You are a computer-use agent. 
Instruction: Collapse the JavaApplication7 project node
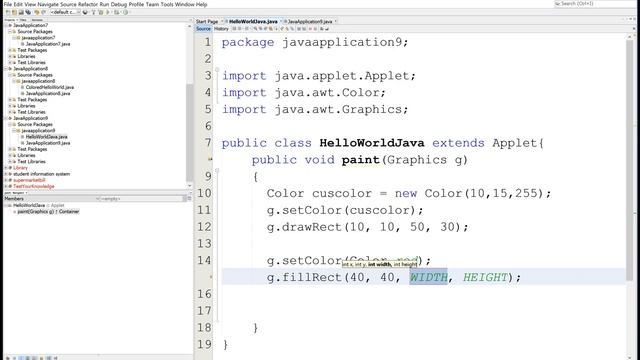tap(6, 25)
